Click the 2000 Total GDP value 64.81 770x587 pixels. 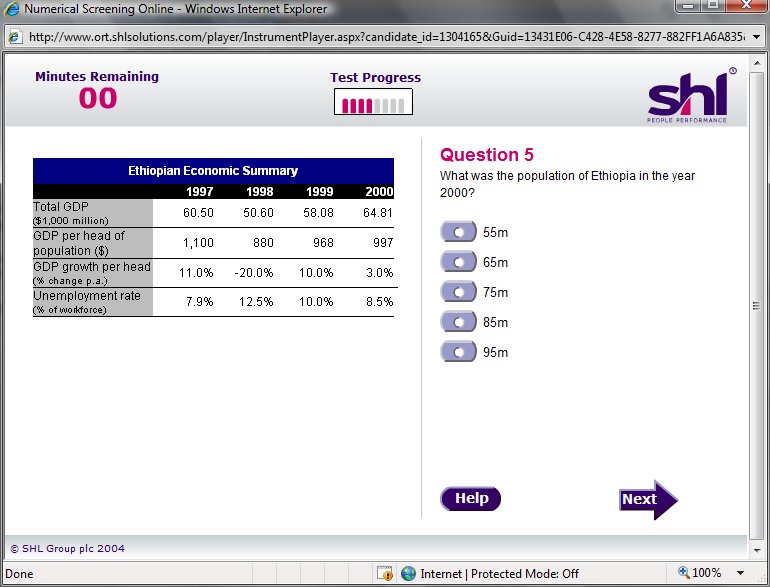378,213
